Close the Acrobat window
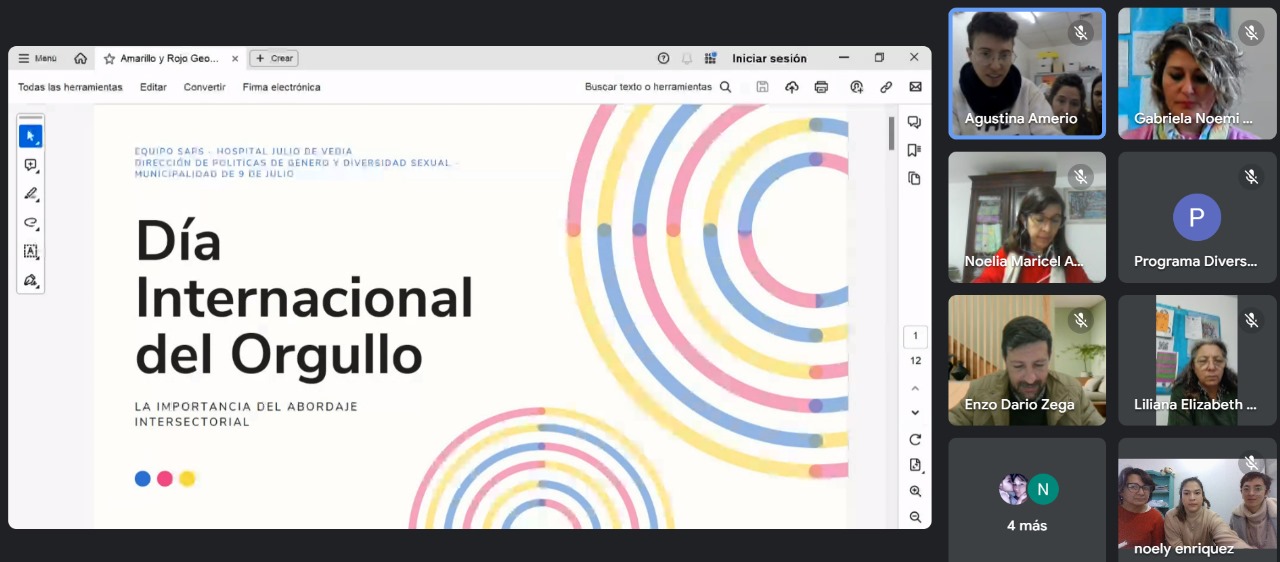Image resolution: width=1280 pixels, height=562 pixels. pyautogui.click(x=914, y=58)
